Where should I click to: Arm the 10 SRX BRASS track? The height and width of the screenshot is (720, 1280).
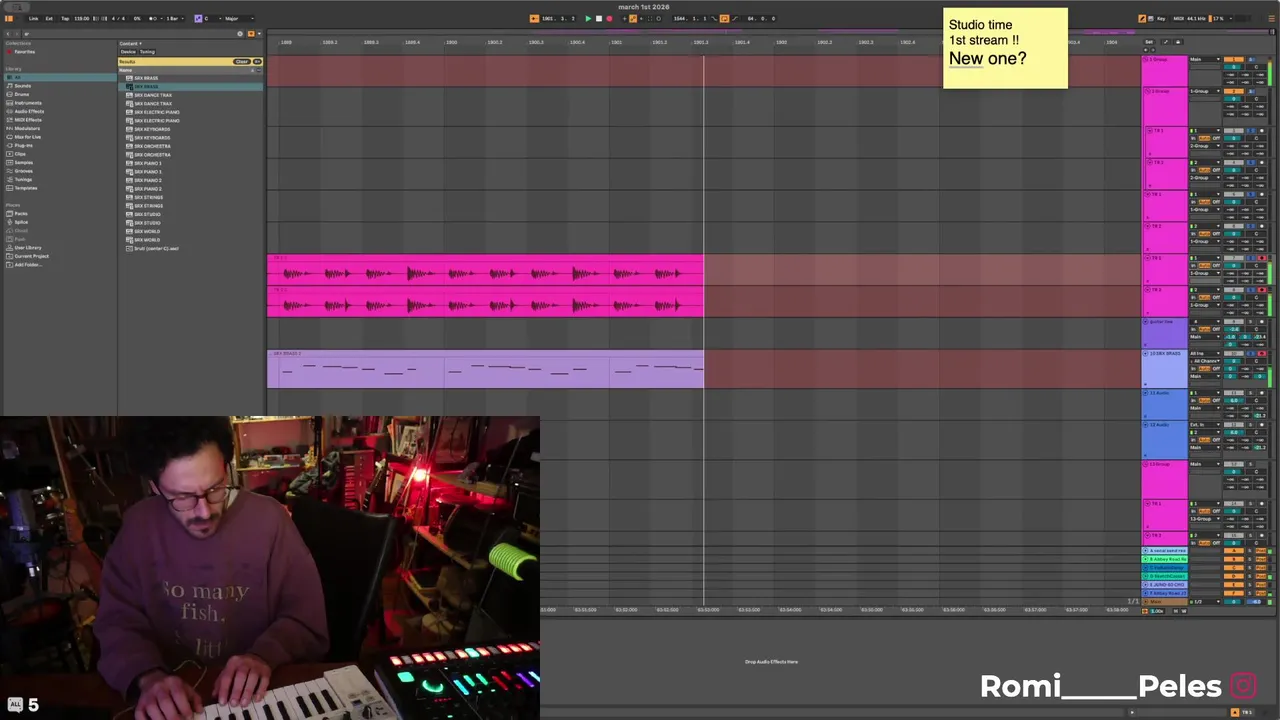(x=1262, y=353)
